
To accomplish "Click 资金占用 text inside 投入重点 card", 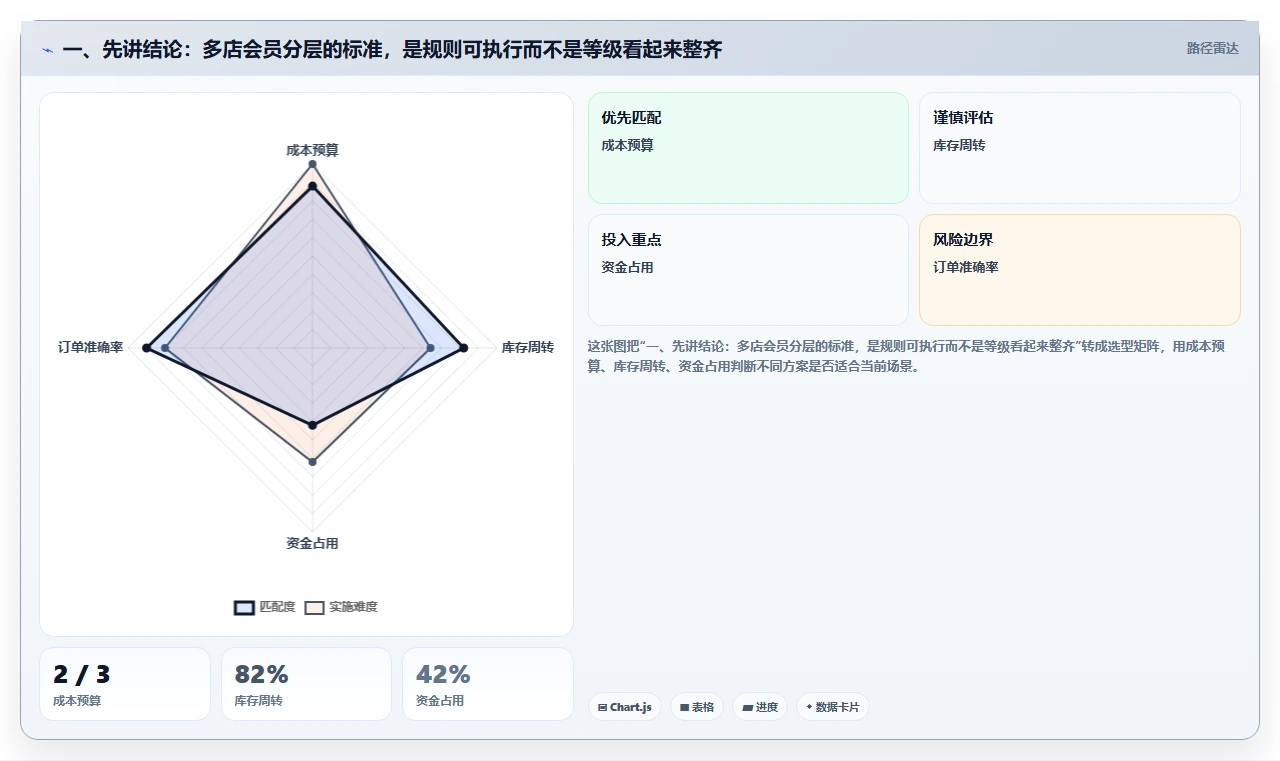I will [627, 267].
